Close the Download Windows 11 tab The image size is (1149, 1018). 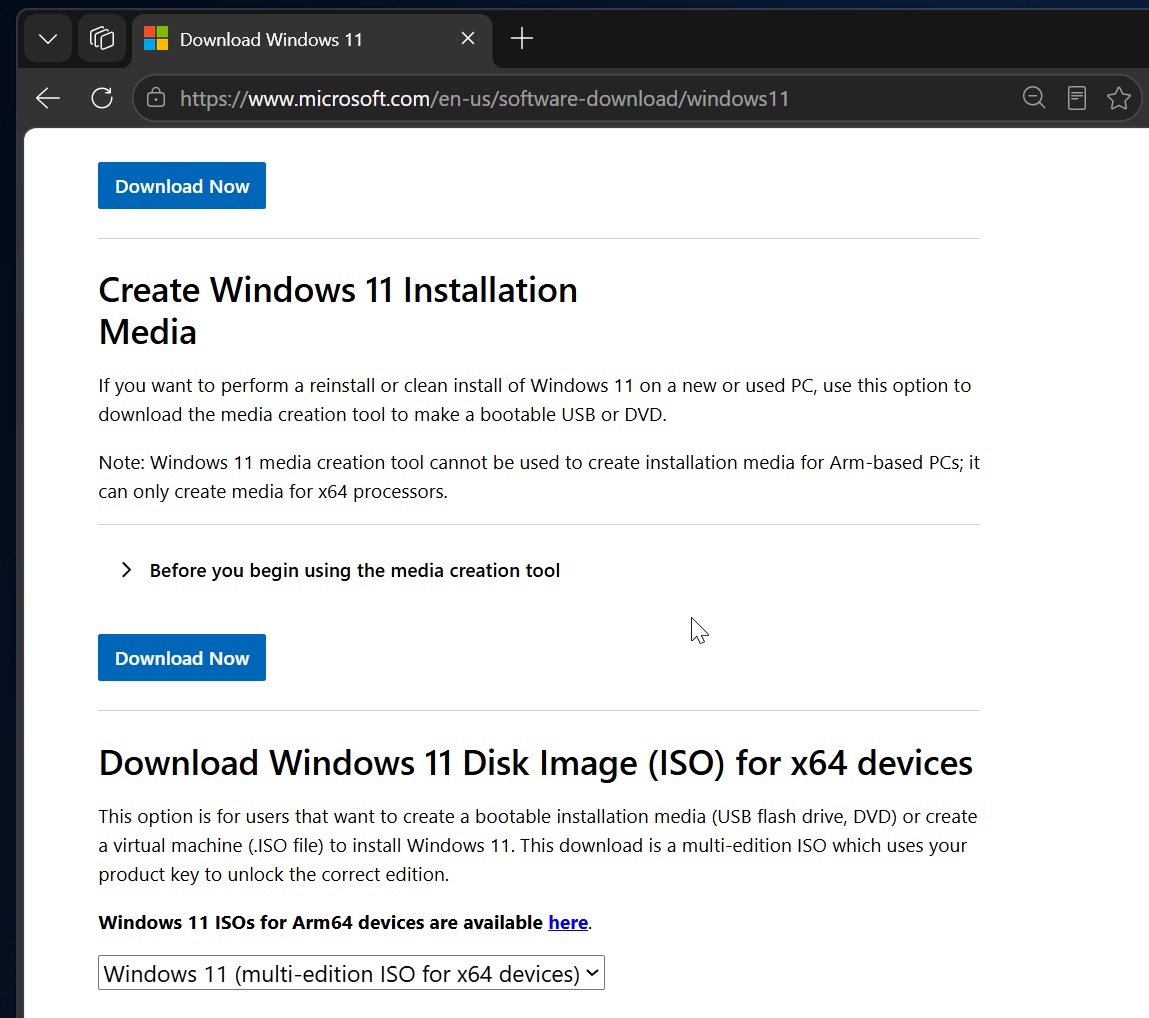468,38
